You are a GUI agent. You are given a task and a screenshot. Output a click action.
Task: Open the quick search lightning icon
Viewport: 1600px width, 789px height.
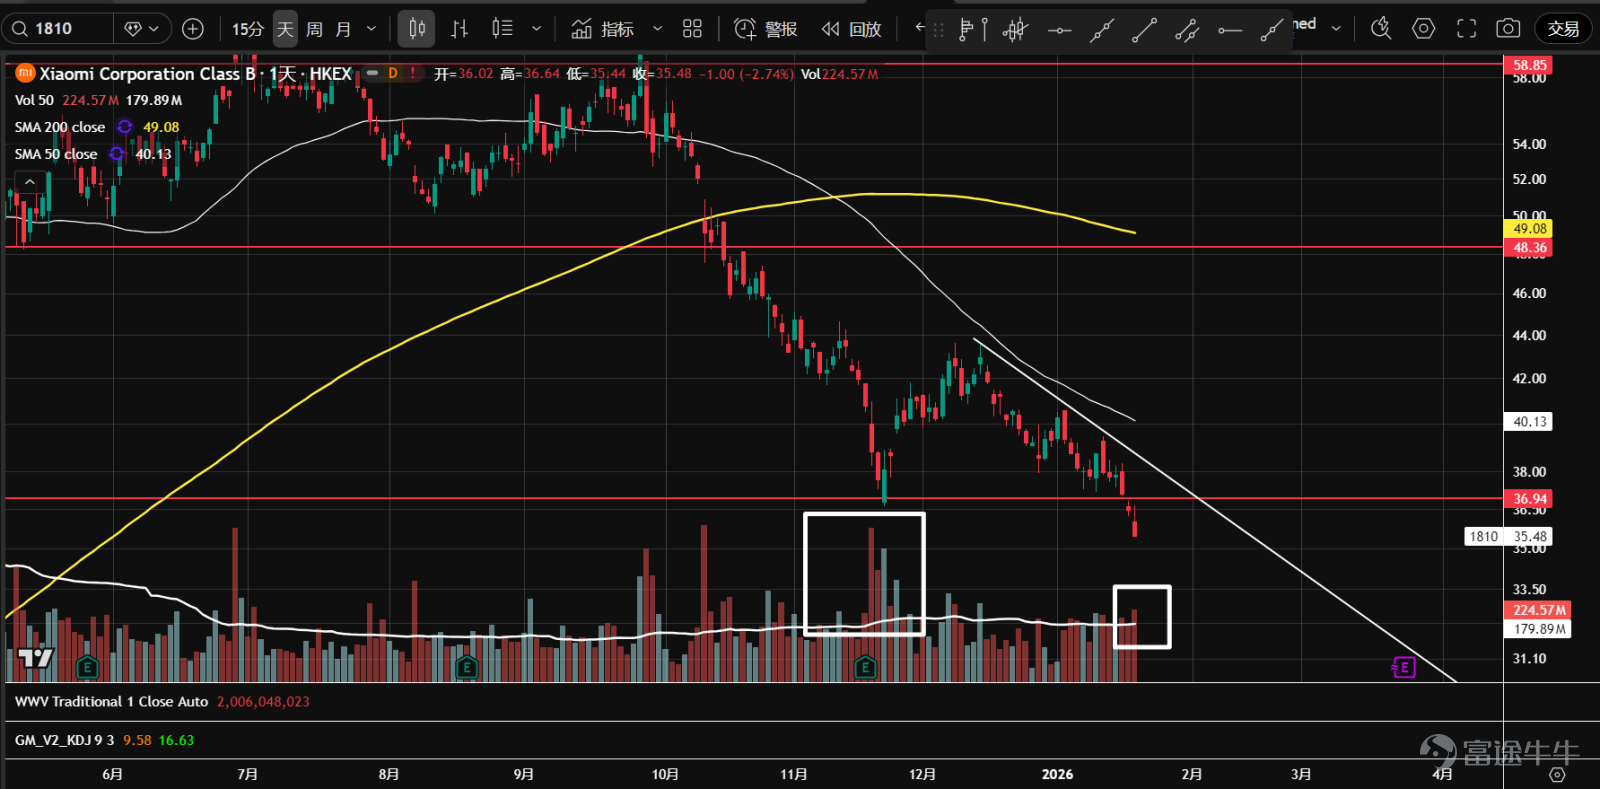coord(1381,28)
